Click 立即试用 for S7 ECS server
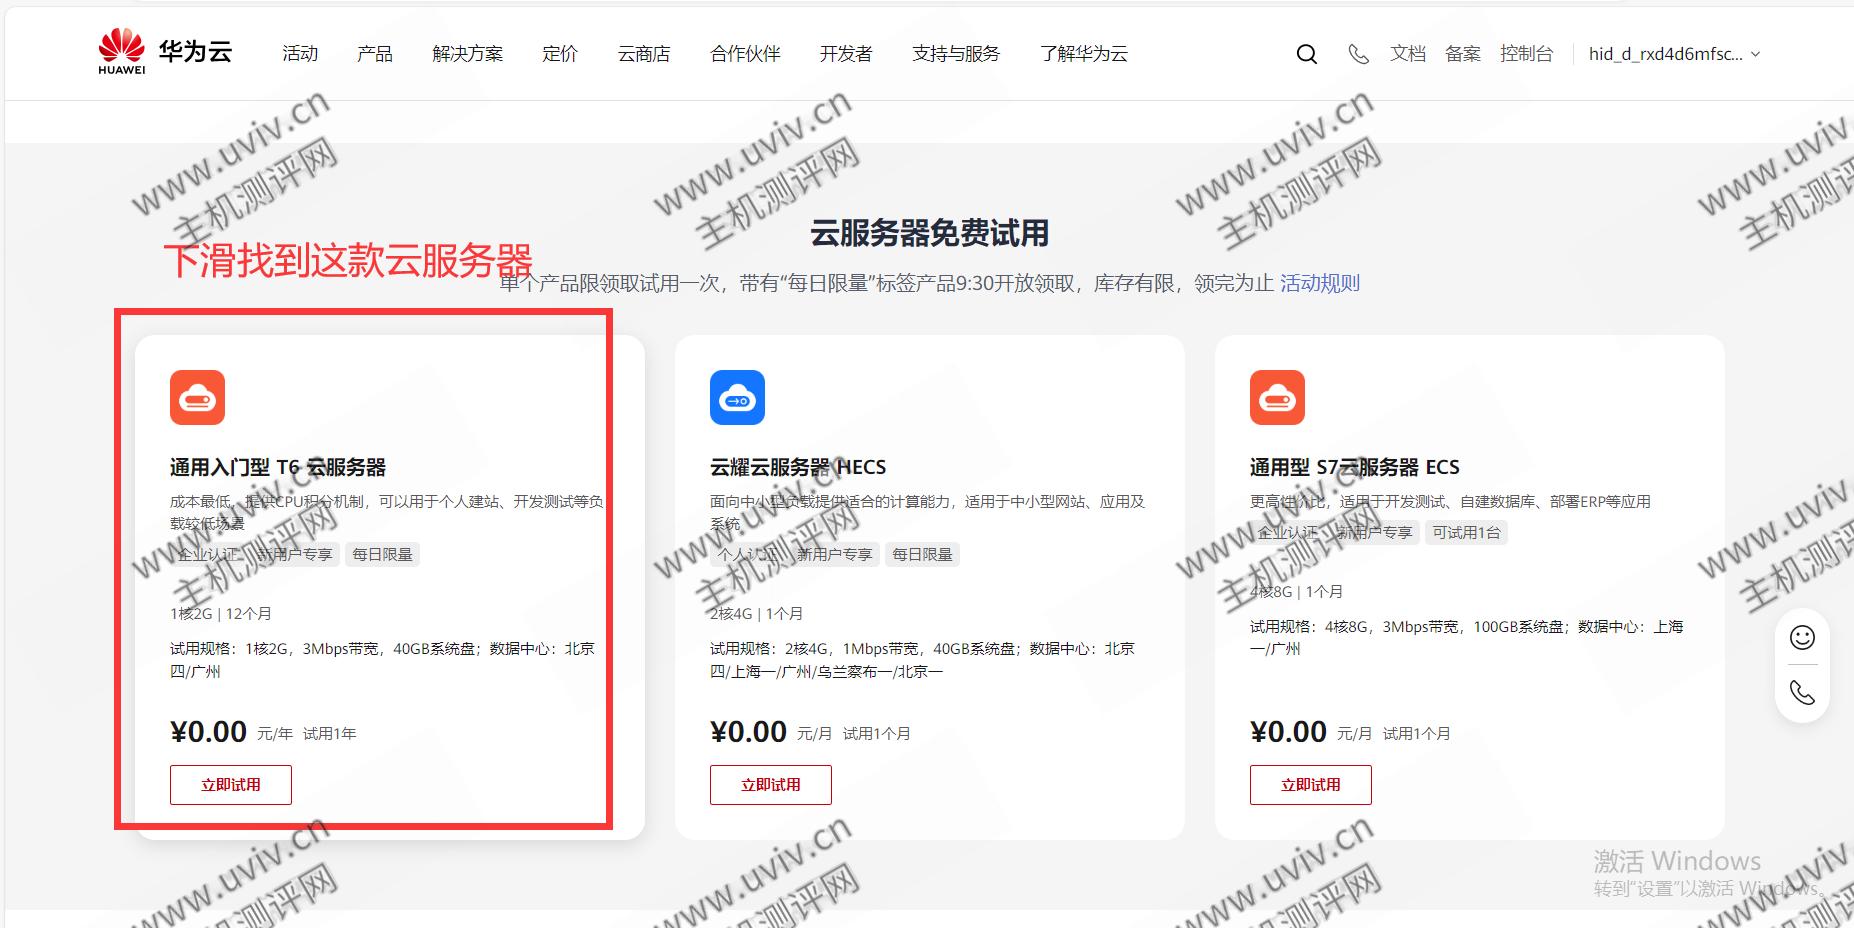 point(1311,785)
